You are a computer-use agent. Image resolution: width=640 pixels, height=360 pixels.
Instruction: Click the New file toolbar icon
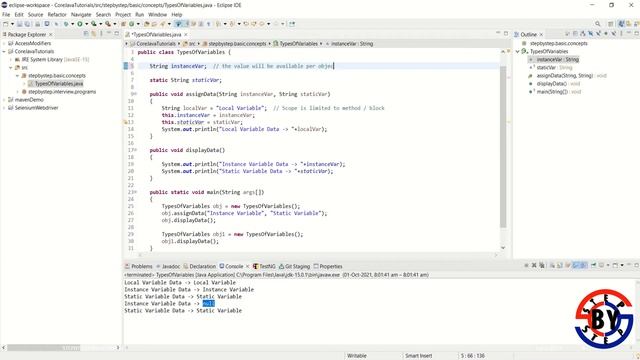click(x=6, y=24)
